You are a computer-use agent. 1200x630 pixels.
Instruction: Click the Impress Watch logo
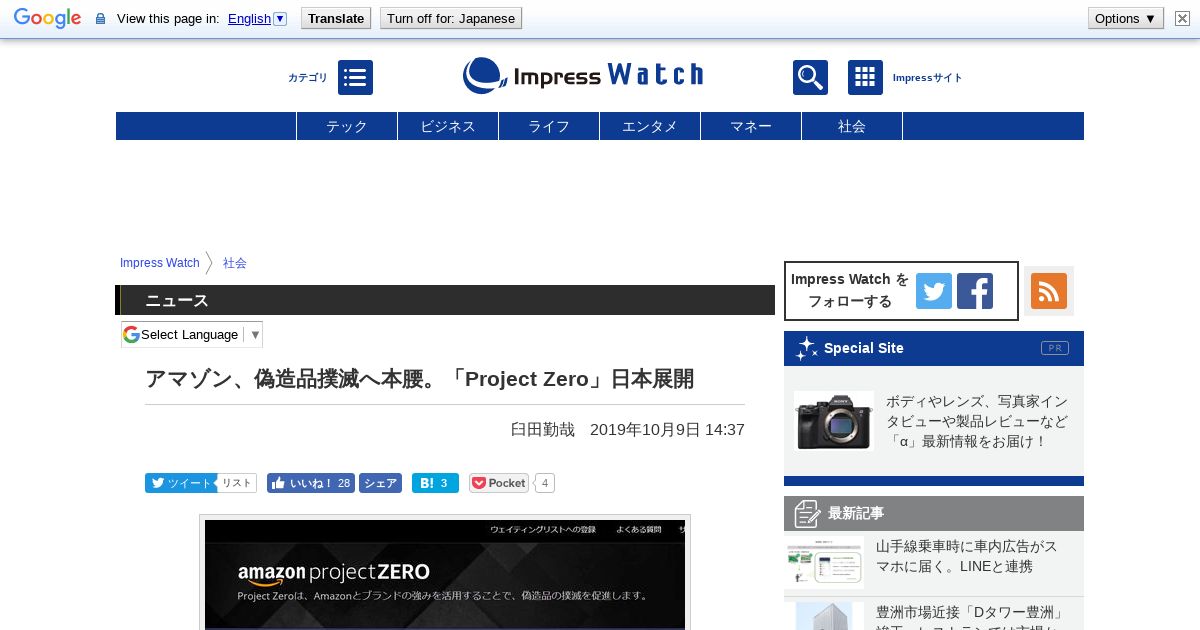[583, 76]
